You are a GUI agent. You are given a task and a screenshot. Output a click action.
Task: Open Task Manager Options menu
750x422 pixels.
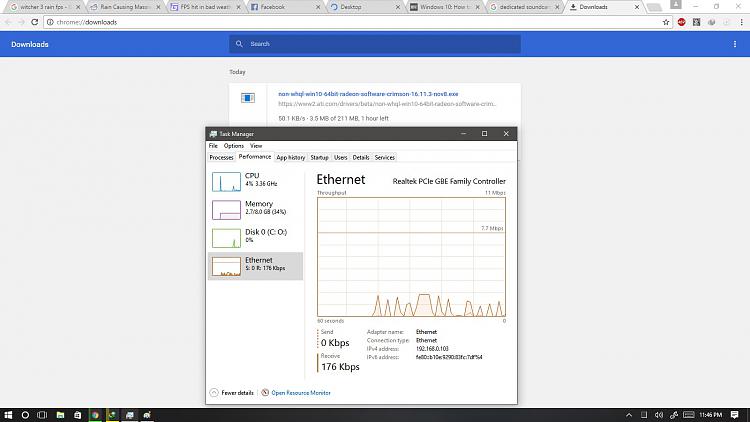click(233, 146)
